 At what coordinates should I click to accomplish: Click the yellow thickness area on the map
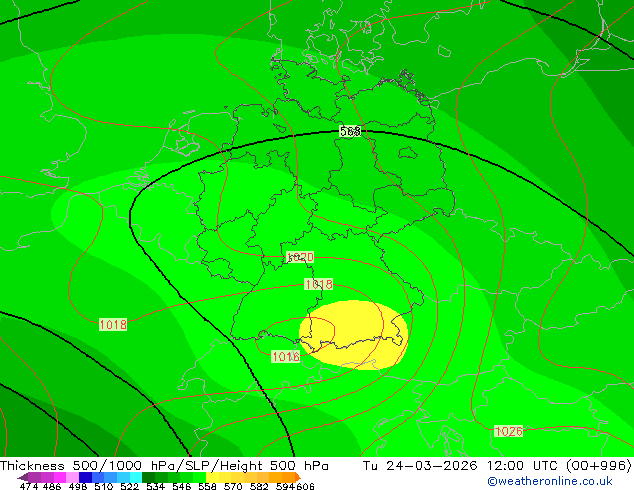point(354,335)
